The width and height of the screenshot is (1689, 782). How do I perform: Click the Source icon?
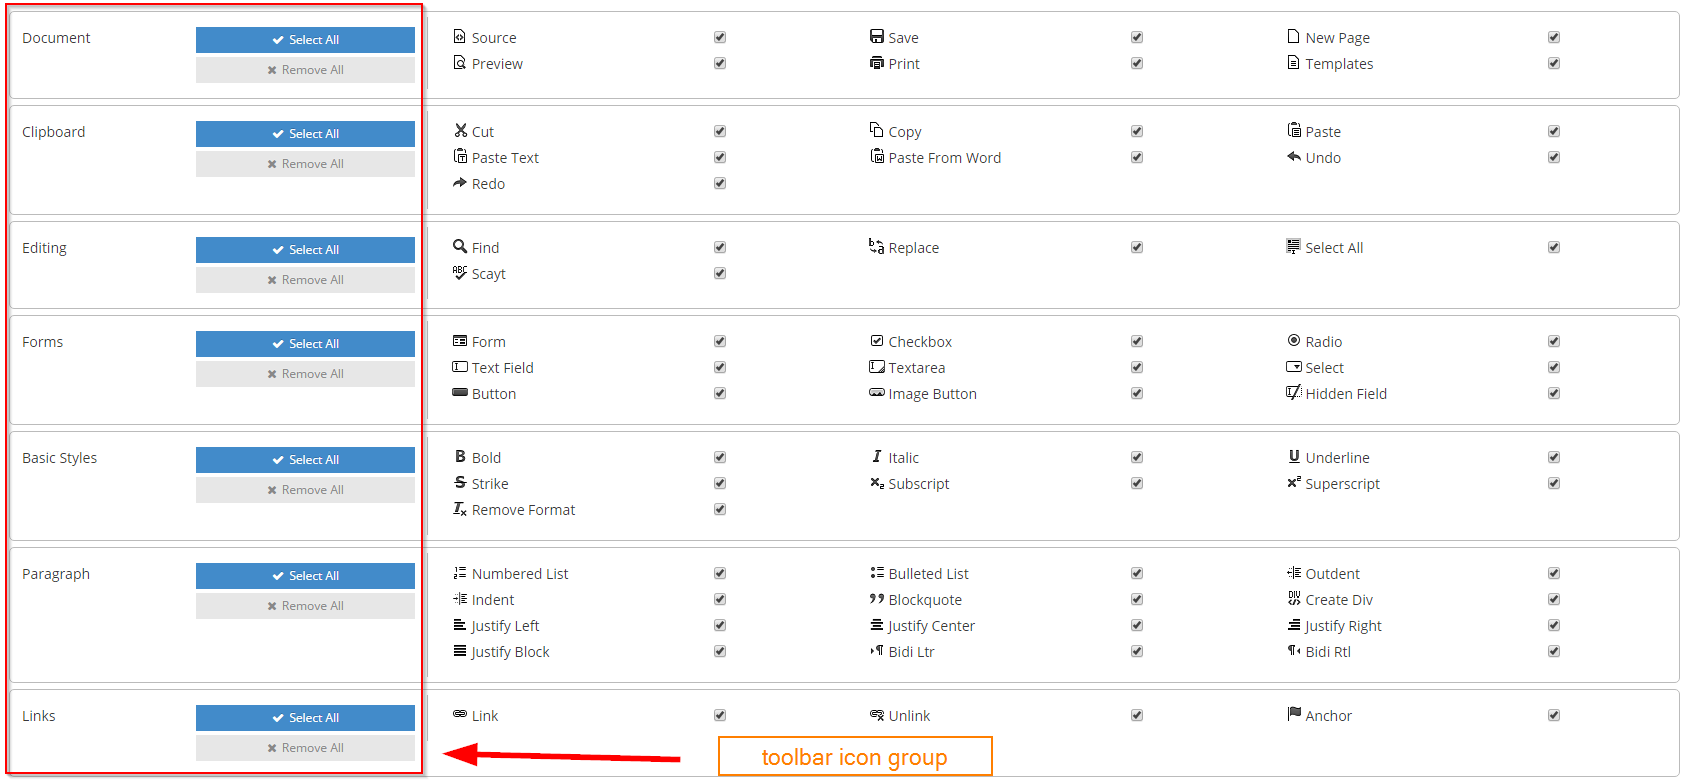tap(460, 37)
